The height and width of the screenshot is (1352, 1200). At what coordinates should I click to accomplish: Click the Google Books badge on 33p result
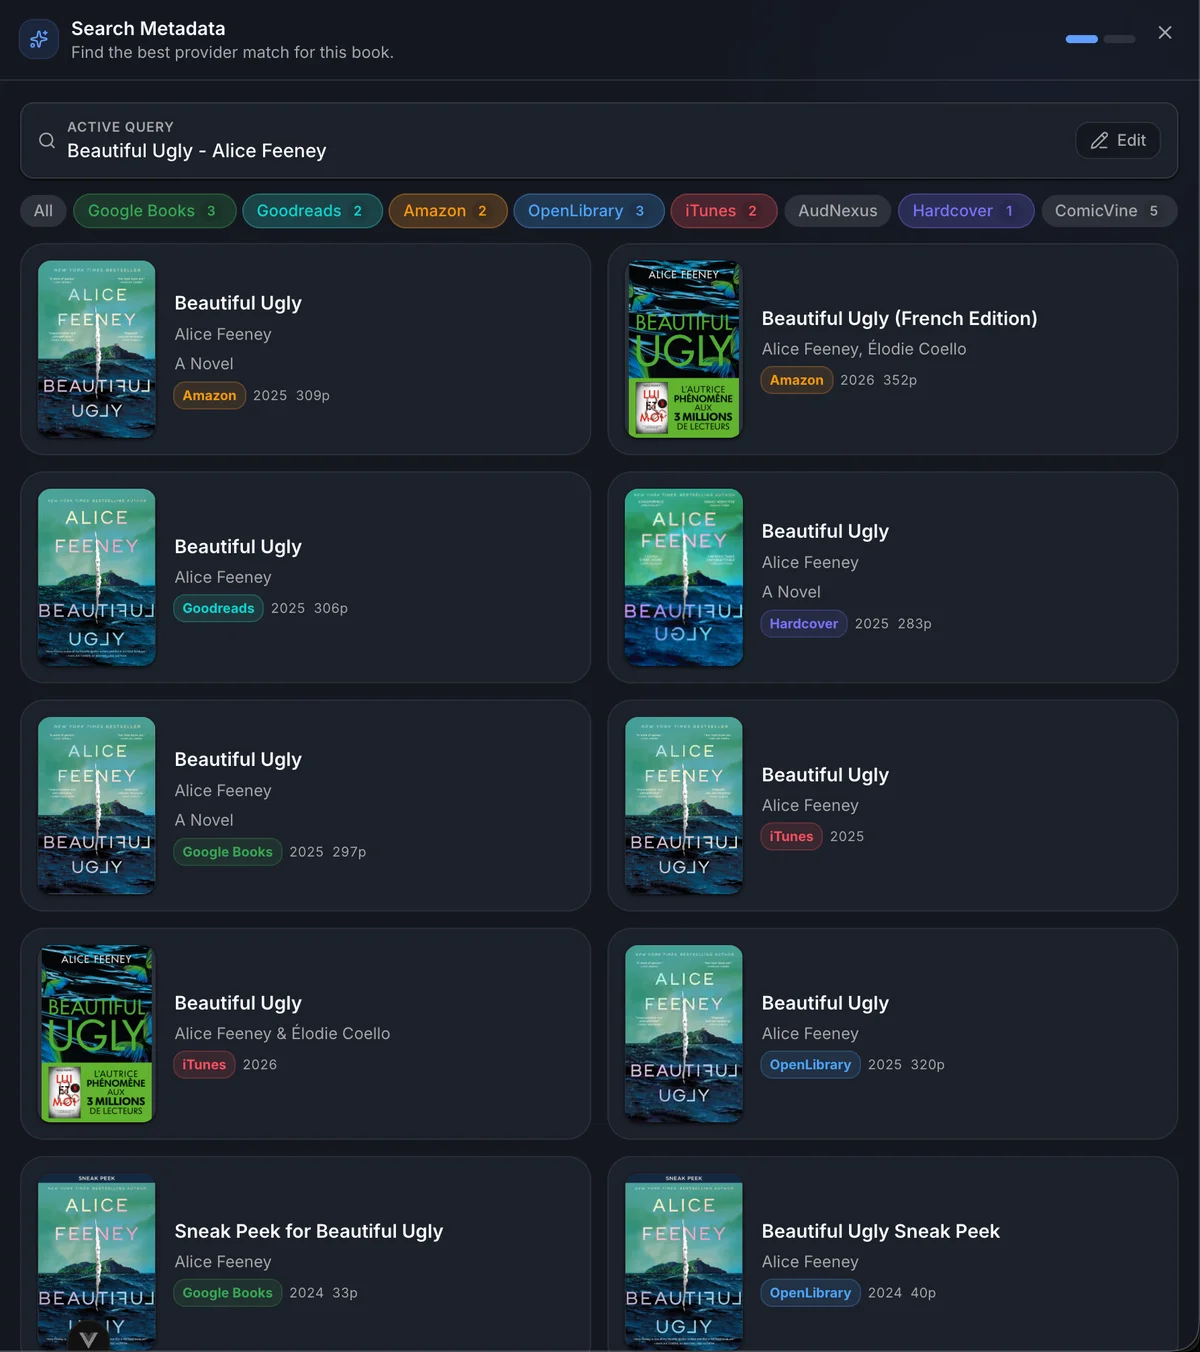tap(227, 1293)
